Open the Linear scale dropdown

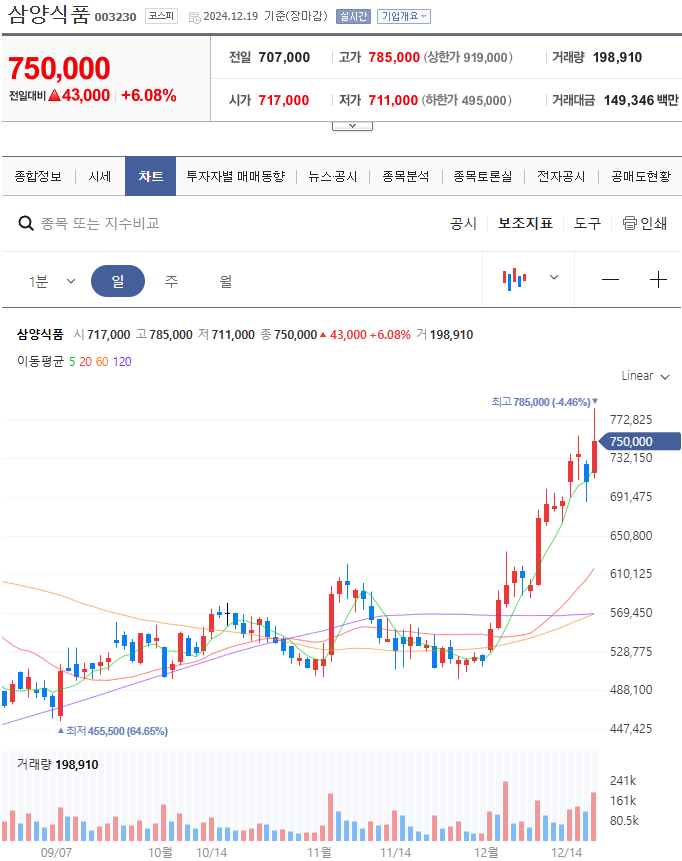tap(645, 376)
